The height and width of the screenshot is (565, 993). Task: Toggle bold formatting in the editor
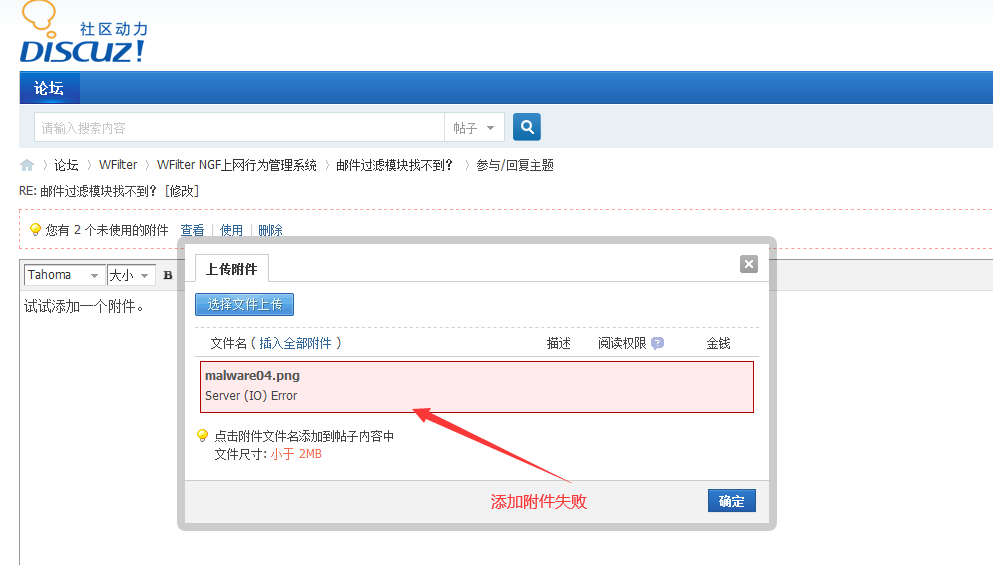(x=168, y=275)
